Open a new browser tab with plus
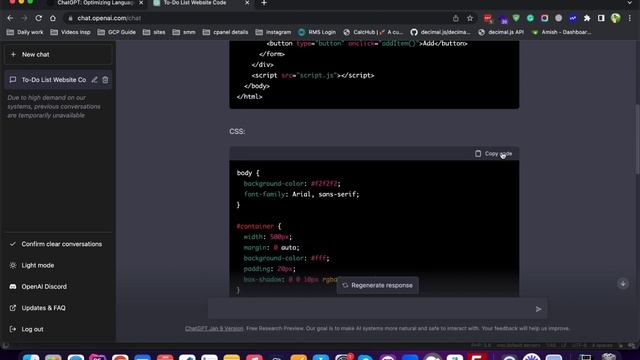Image resolution: width=640 pixels, height=360 pixels. pos(264,3)
